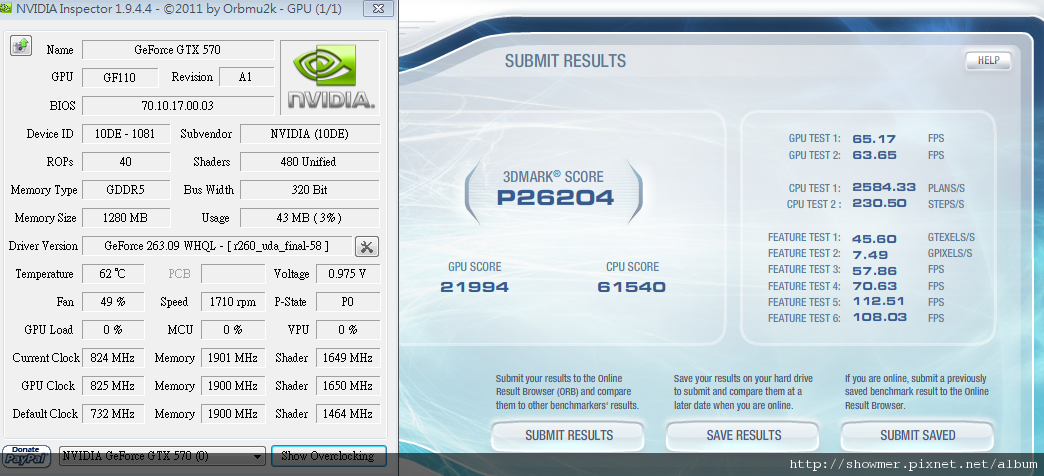Screen dimensions: 1044x476
Task: Select the GPU Load field 0 %
Action: (113, 330)
